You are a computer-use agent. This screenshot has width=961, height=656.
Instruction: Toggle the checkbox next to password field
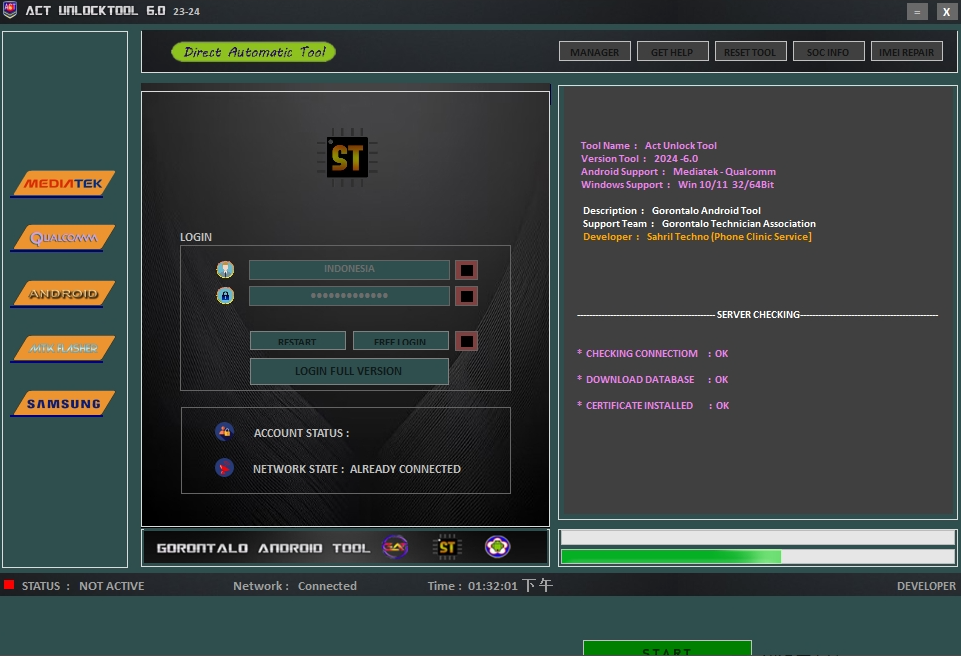(466, 296)
